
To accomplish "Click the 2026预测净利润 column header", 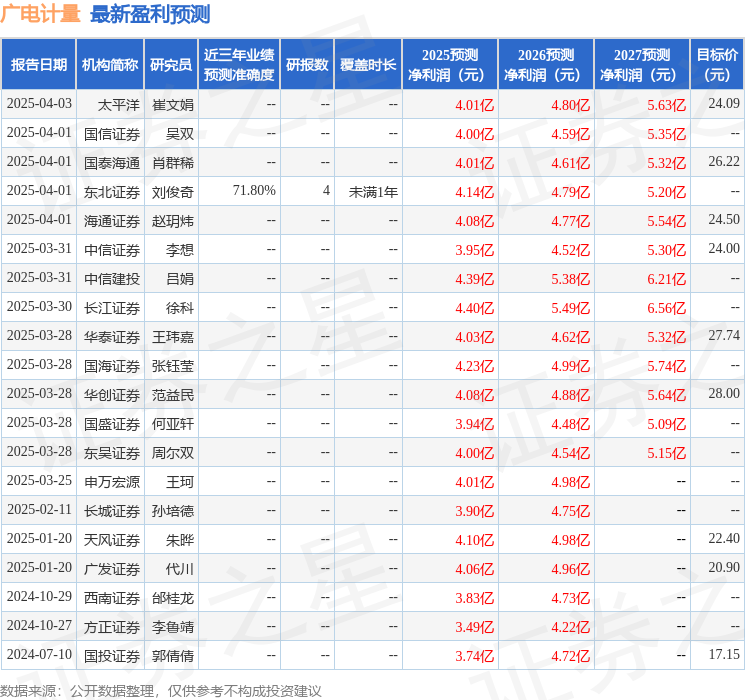I will tap(546, 65).
